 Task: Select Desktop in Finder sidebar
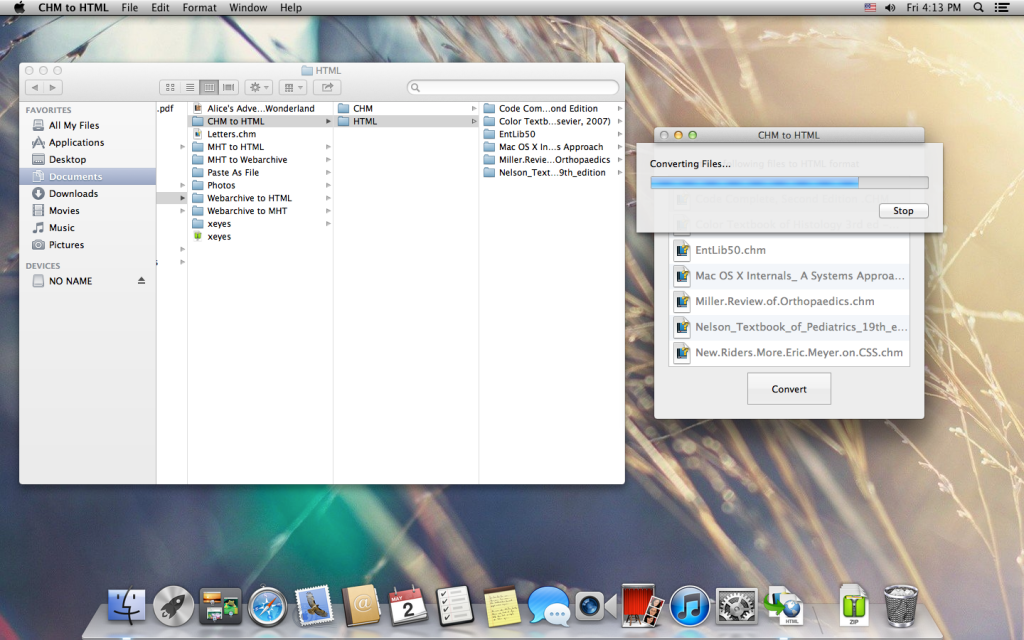[x=67, y=159]
